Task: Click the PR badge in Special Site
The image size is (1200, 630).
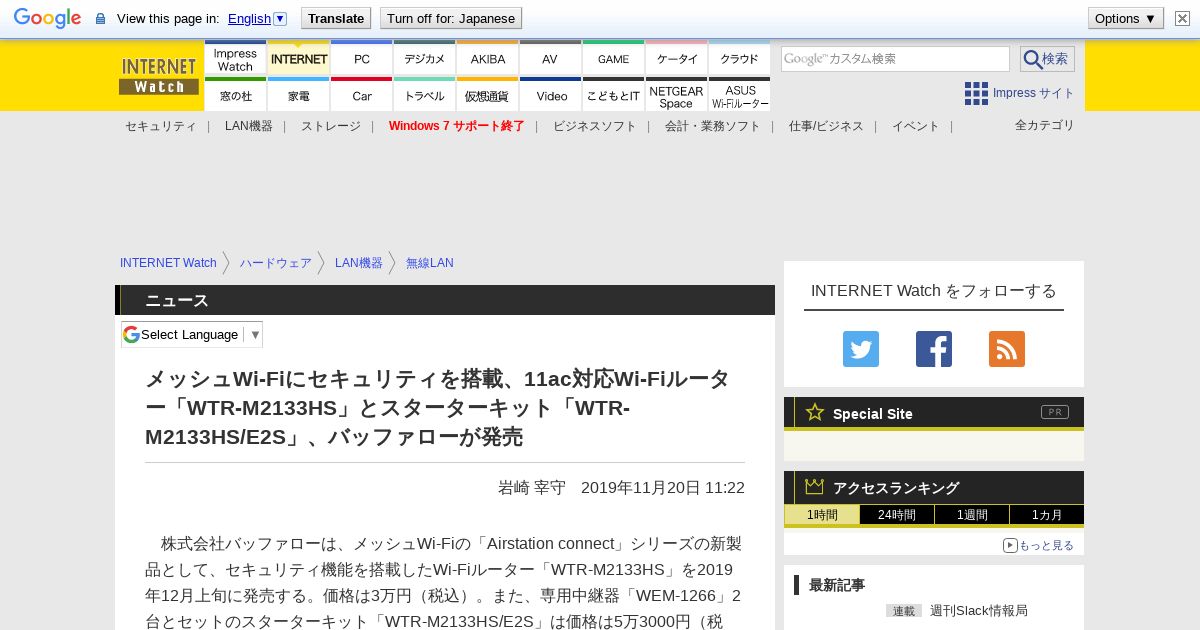Action: tap(1055, 412)
